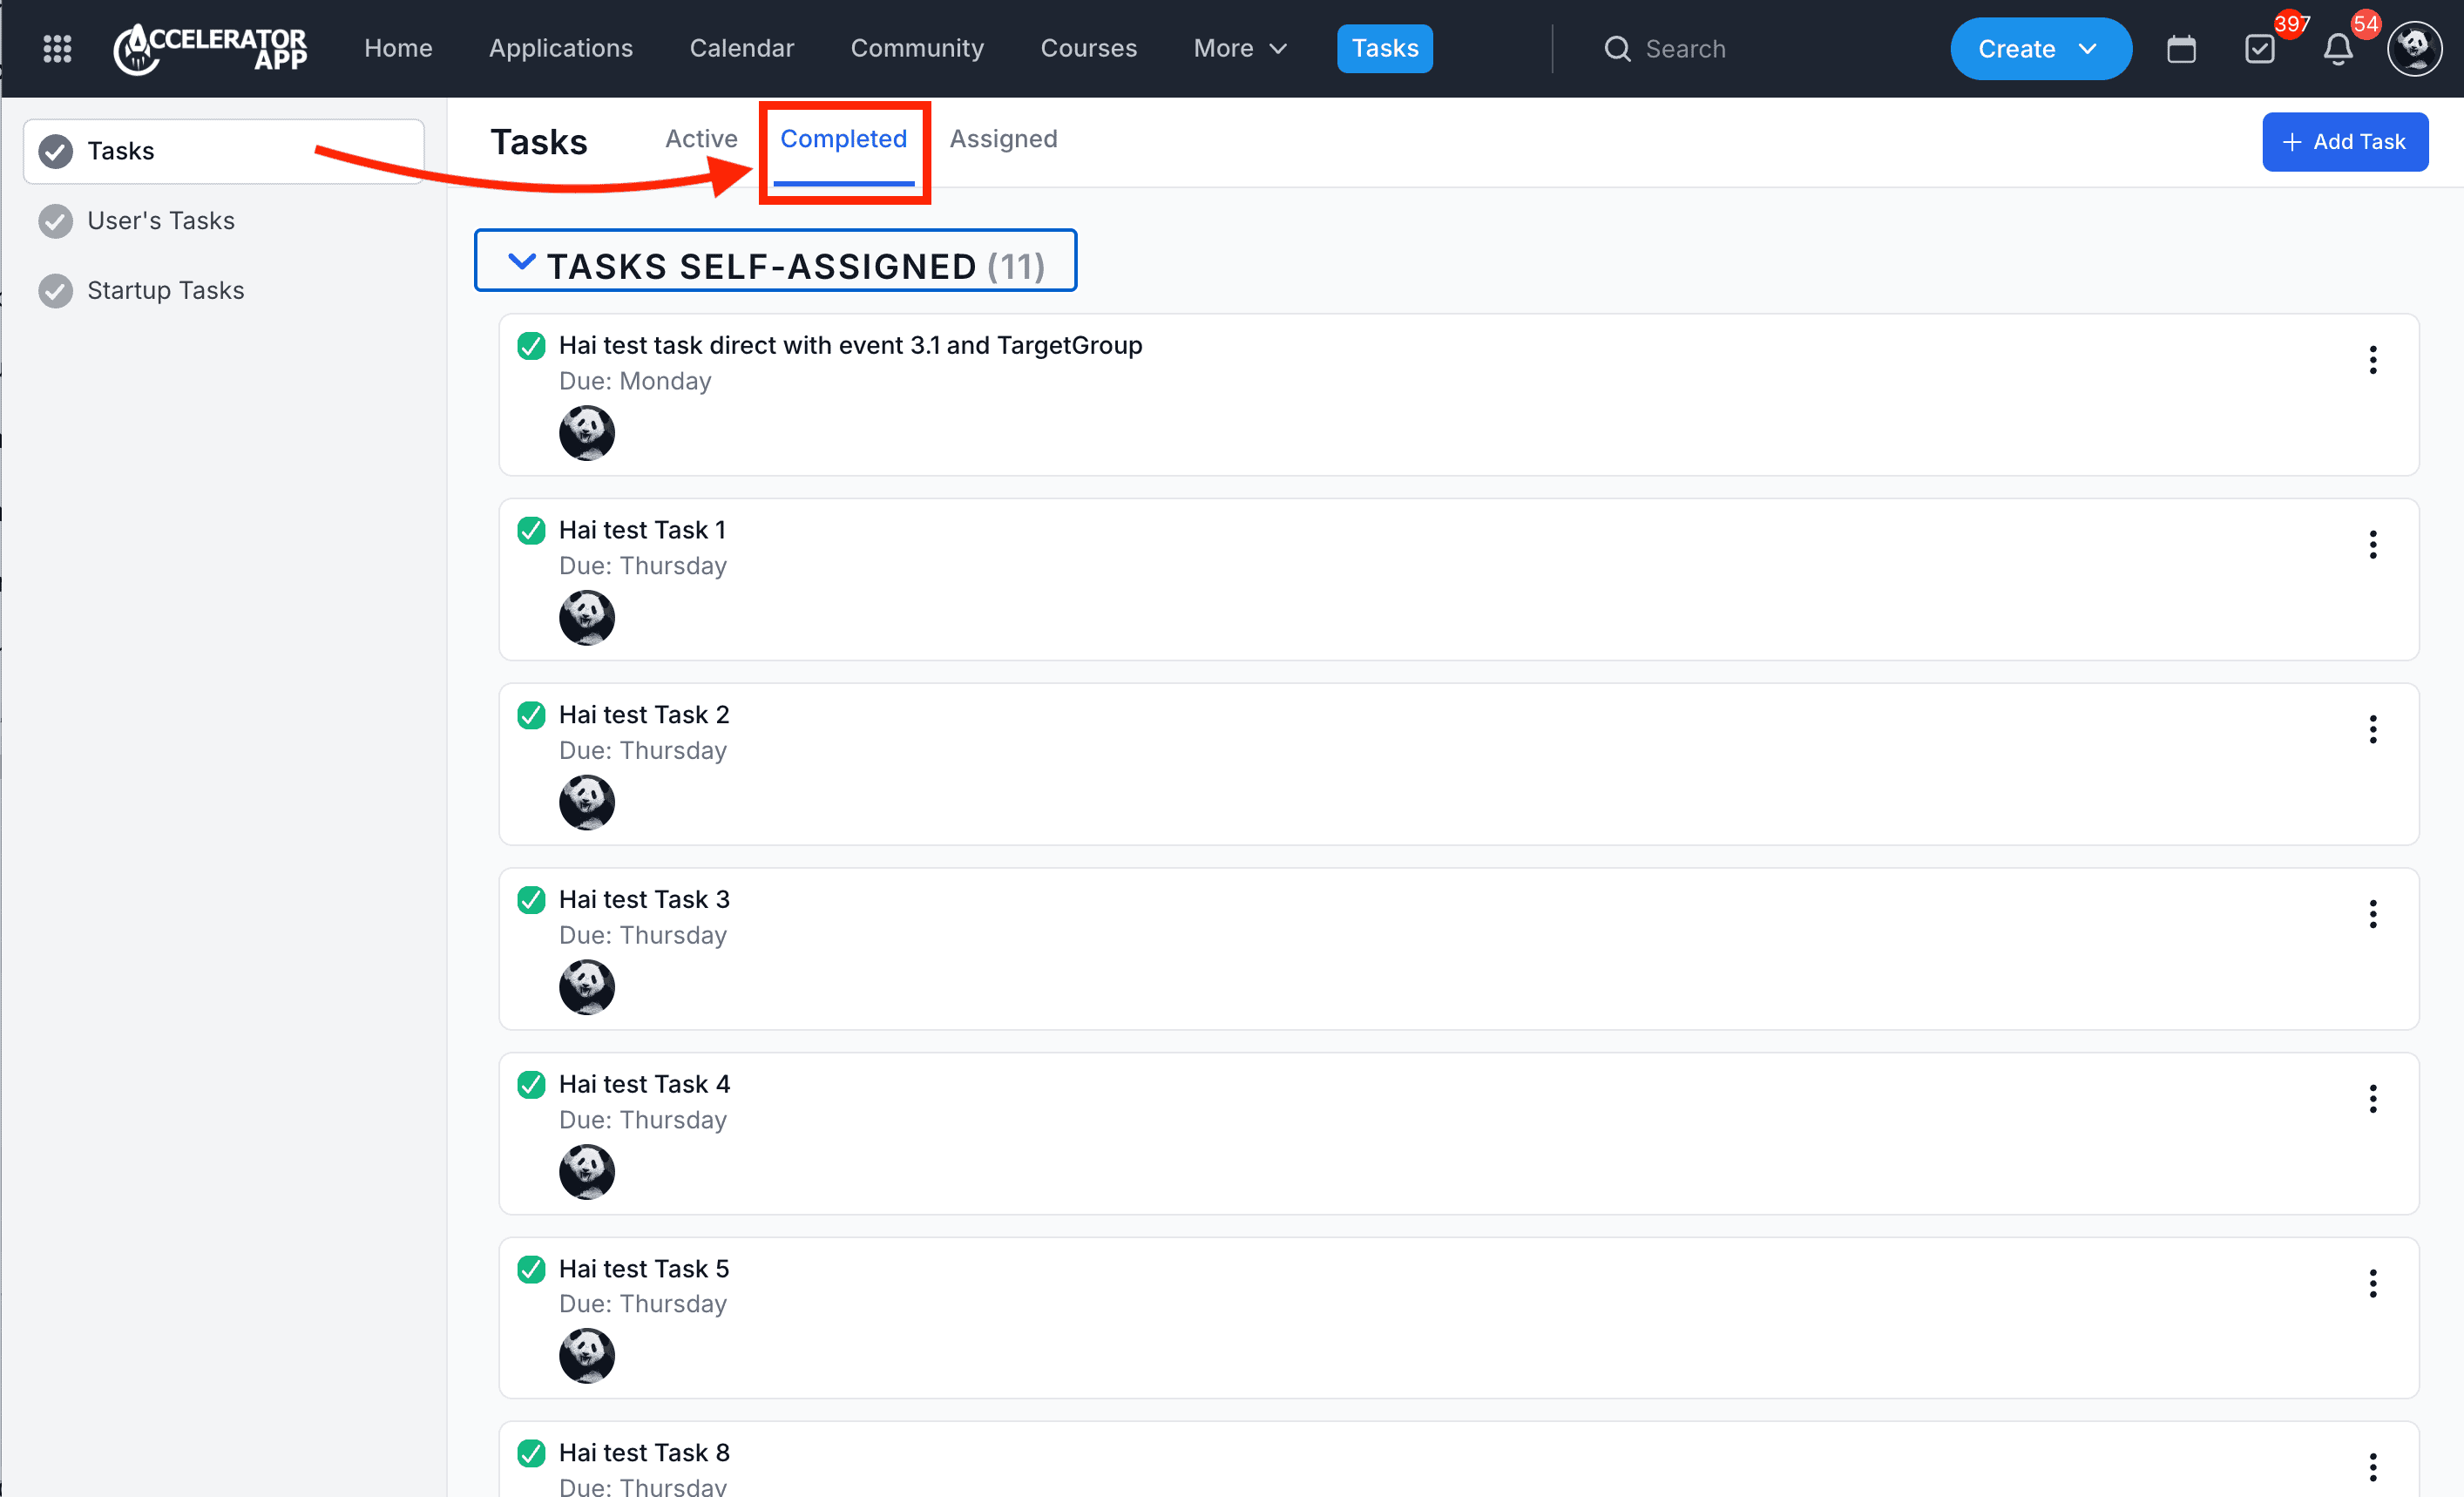Select Startup Tasks in the sidebar
2464x1497 pixels.
coord(165,291)
